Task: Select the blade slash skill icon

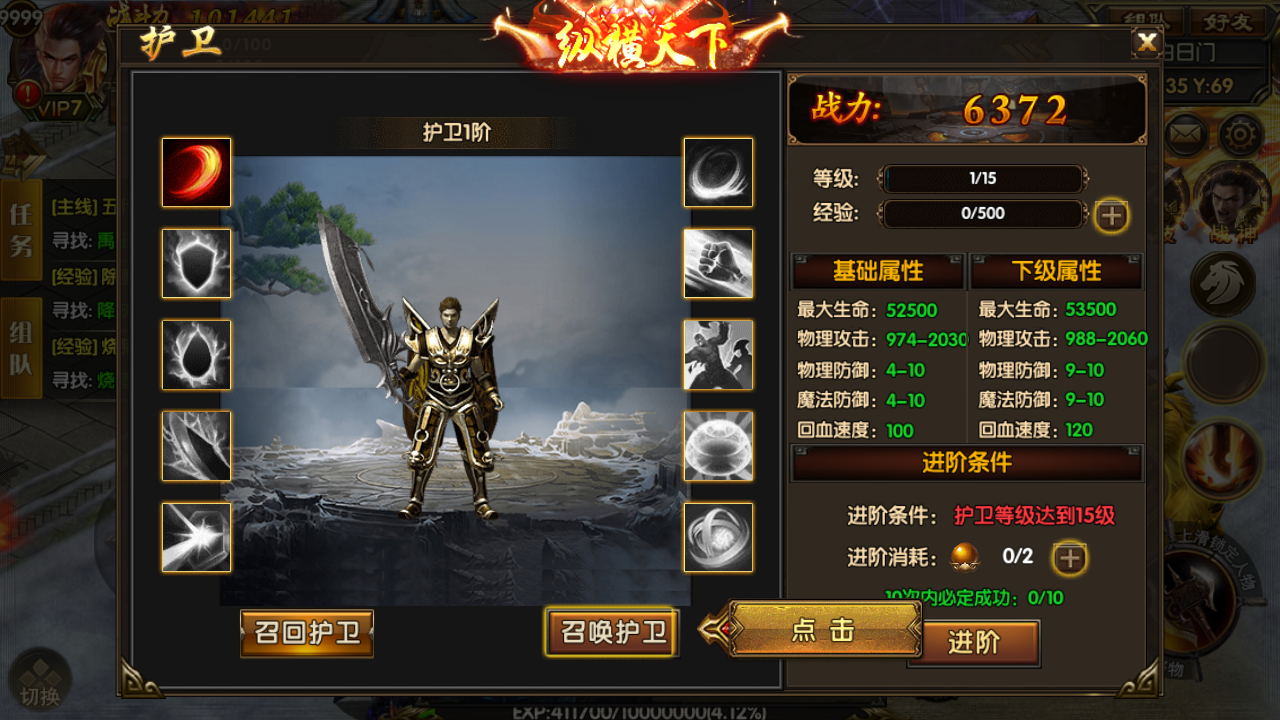Action: click(x=197, y=445)
